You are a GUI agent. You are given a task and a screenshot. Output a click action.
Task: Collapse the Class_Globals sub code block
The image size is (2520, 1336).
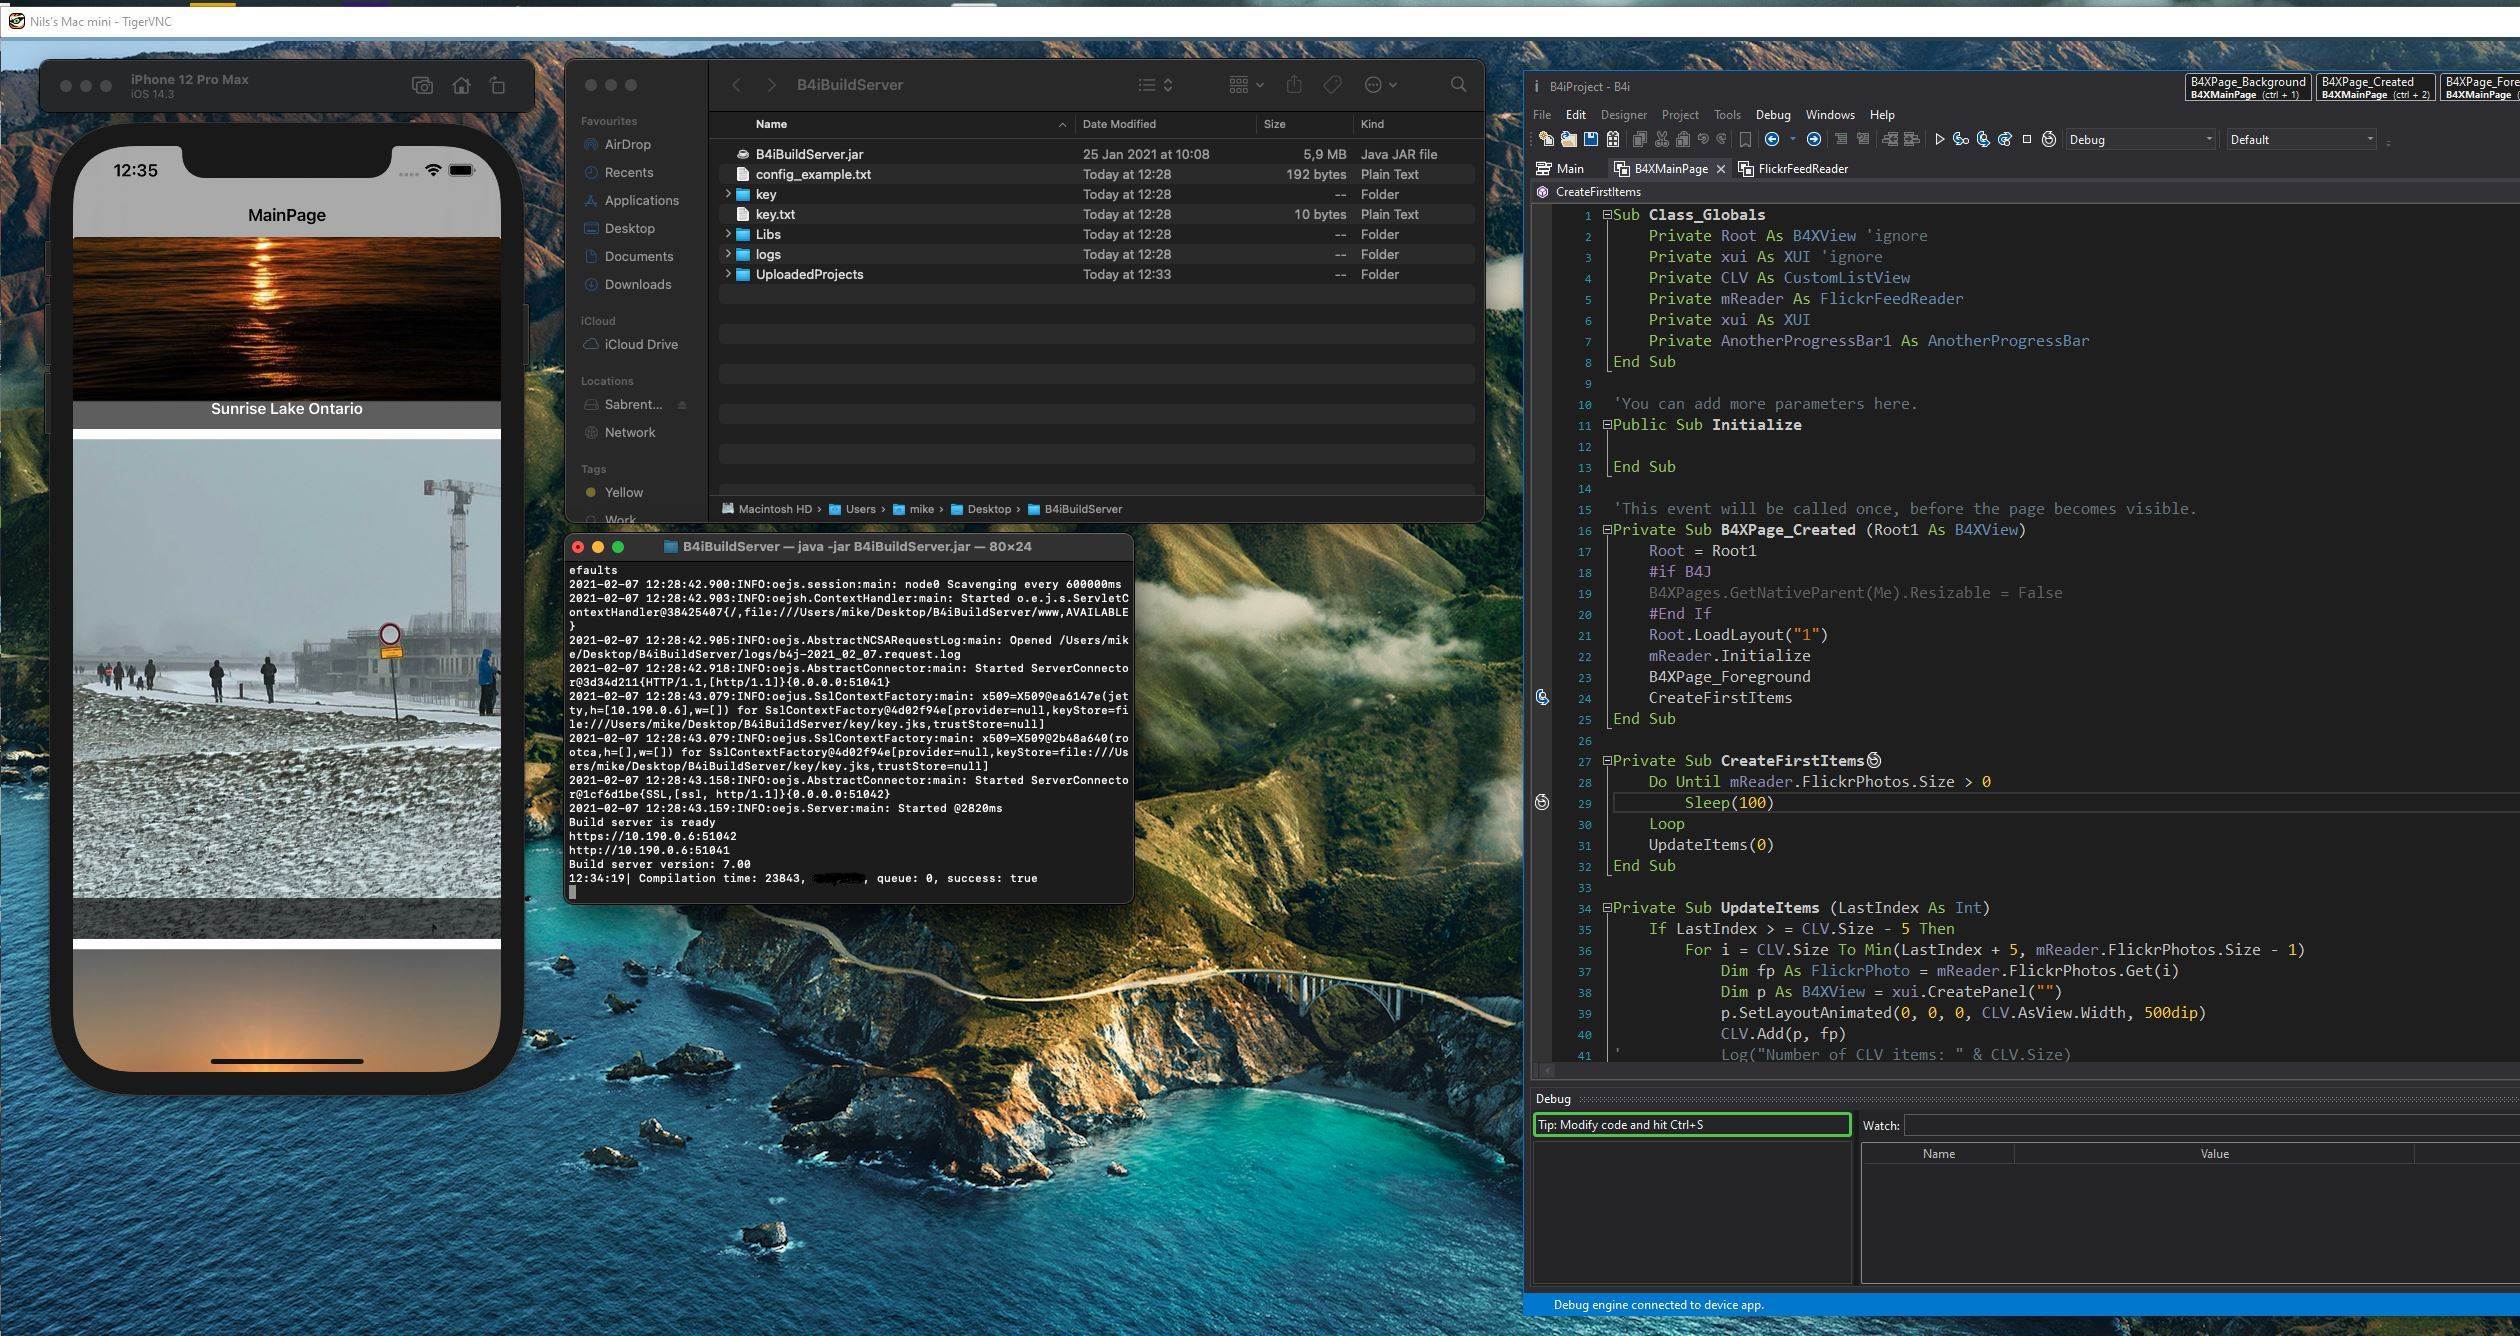(x=1607, y=215)
